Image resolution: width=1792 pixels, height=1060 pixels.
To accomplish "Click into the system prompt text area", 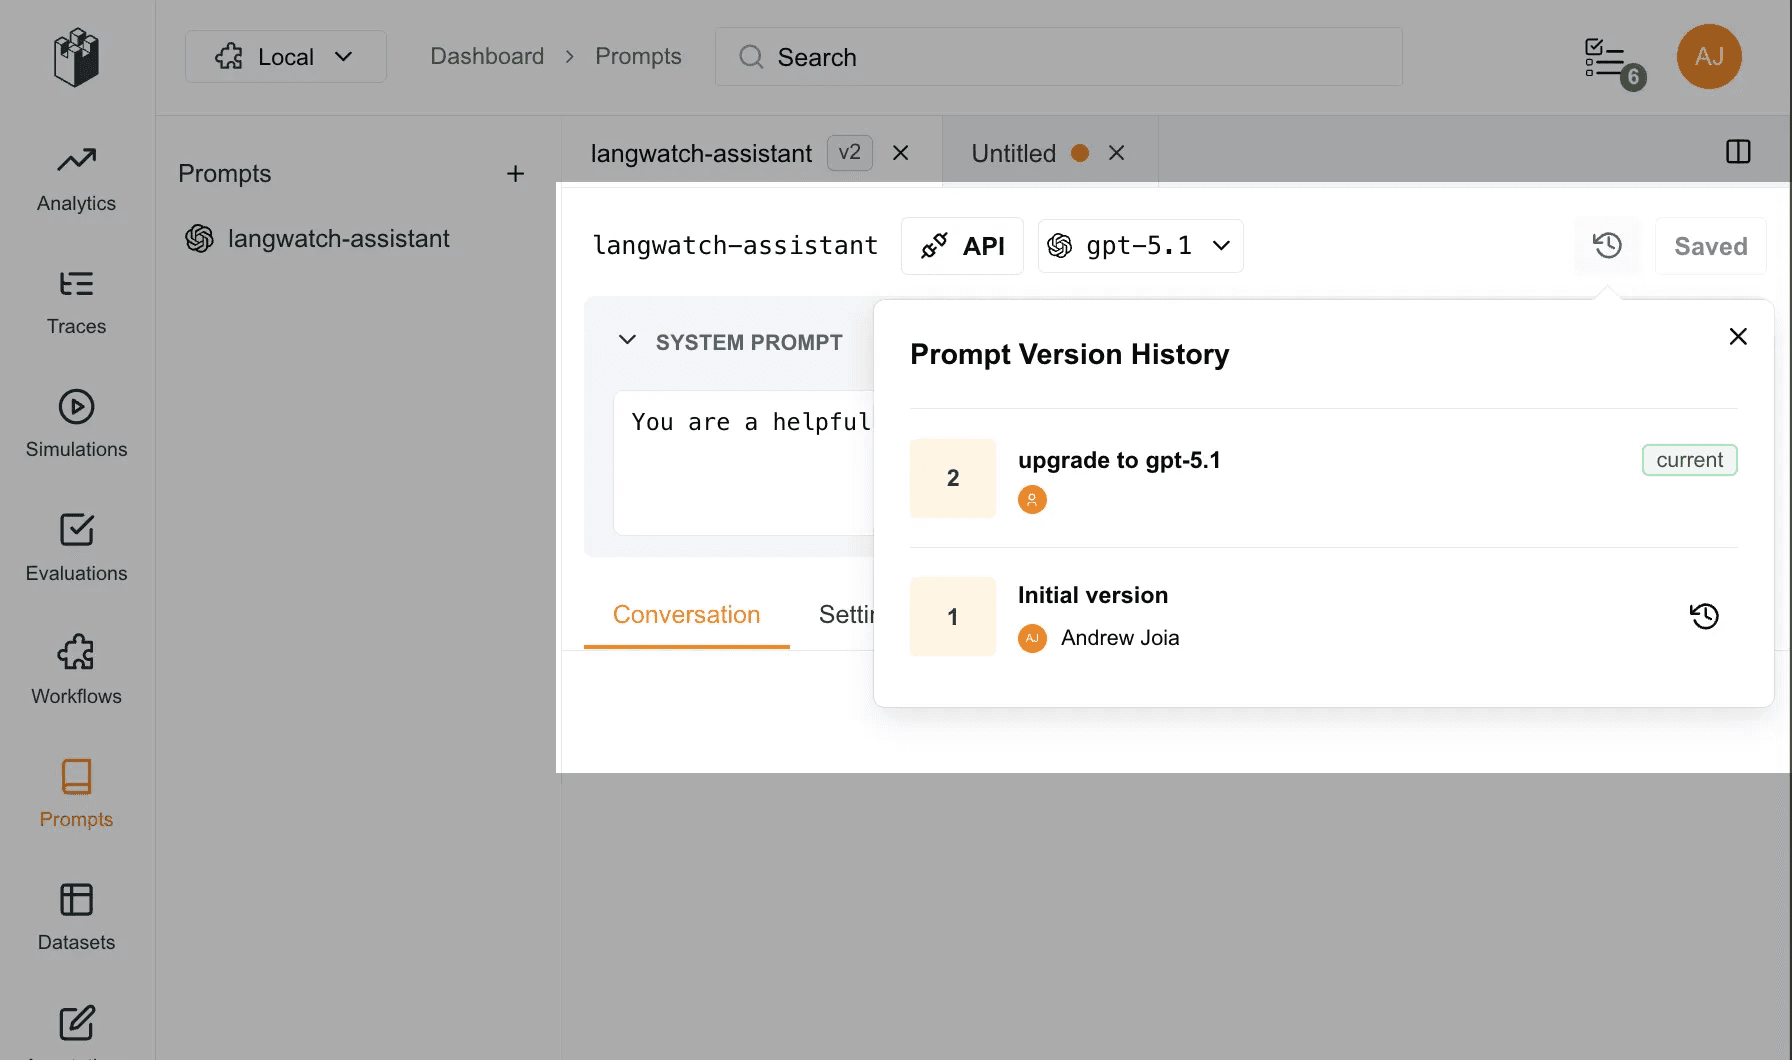I will pyautogui.click(x=744, y=462).
